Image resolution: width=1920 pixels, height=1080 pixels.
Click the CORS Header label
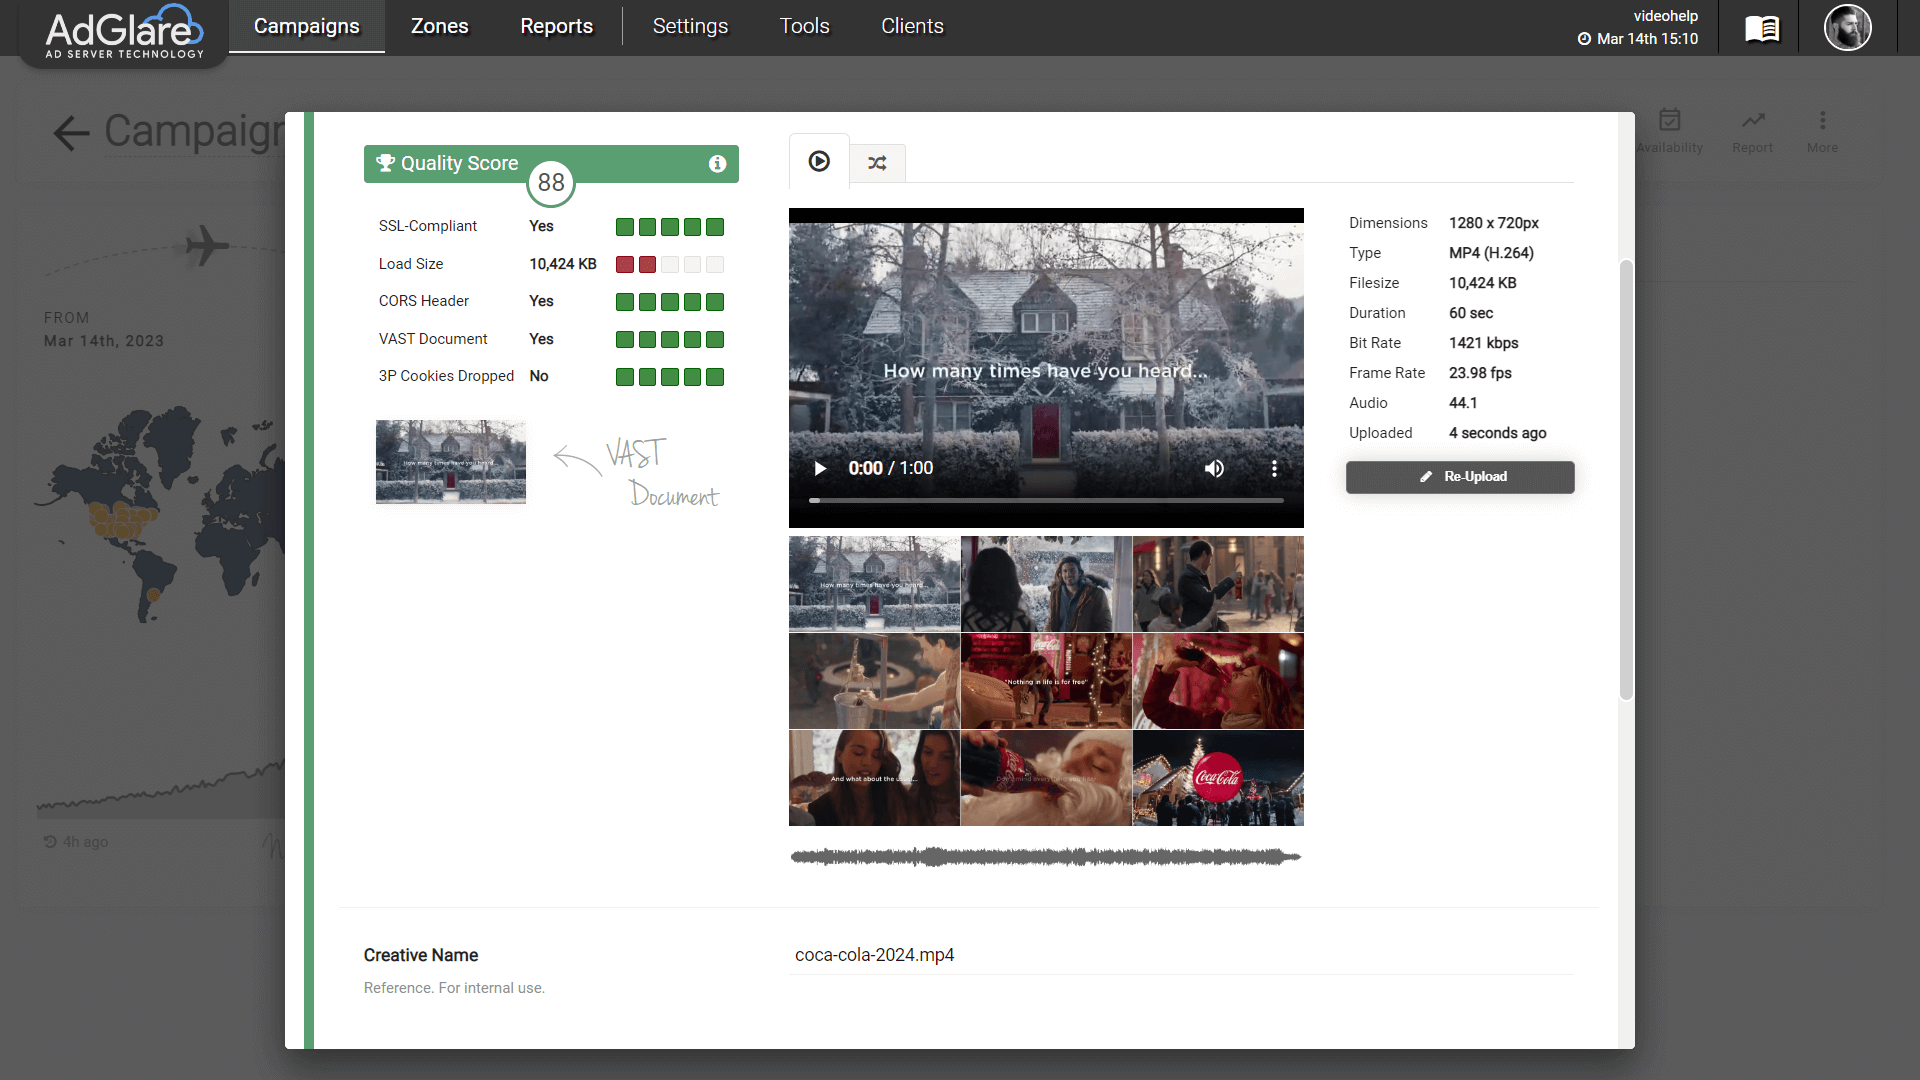pyautogui.click(x=423, y=301)
